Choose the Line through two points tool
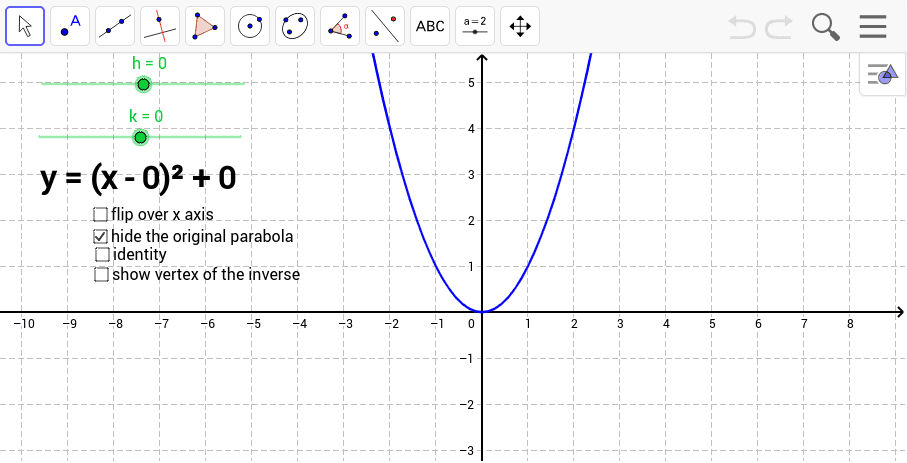Viewport: 907px width, 463px height. pyautogui.click(x=115, y=26)
